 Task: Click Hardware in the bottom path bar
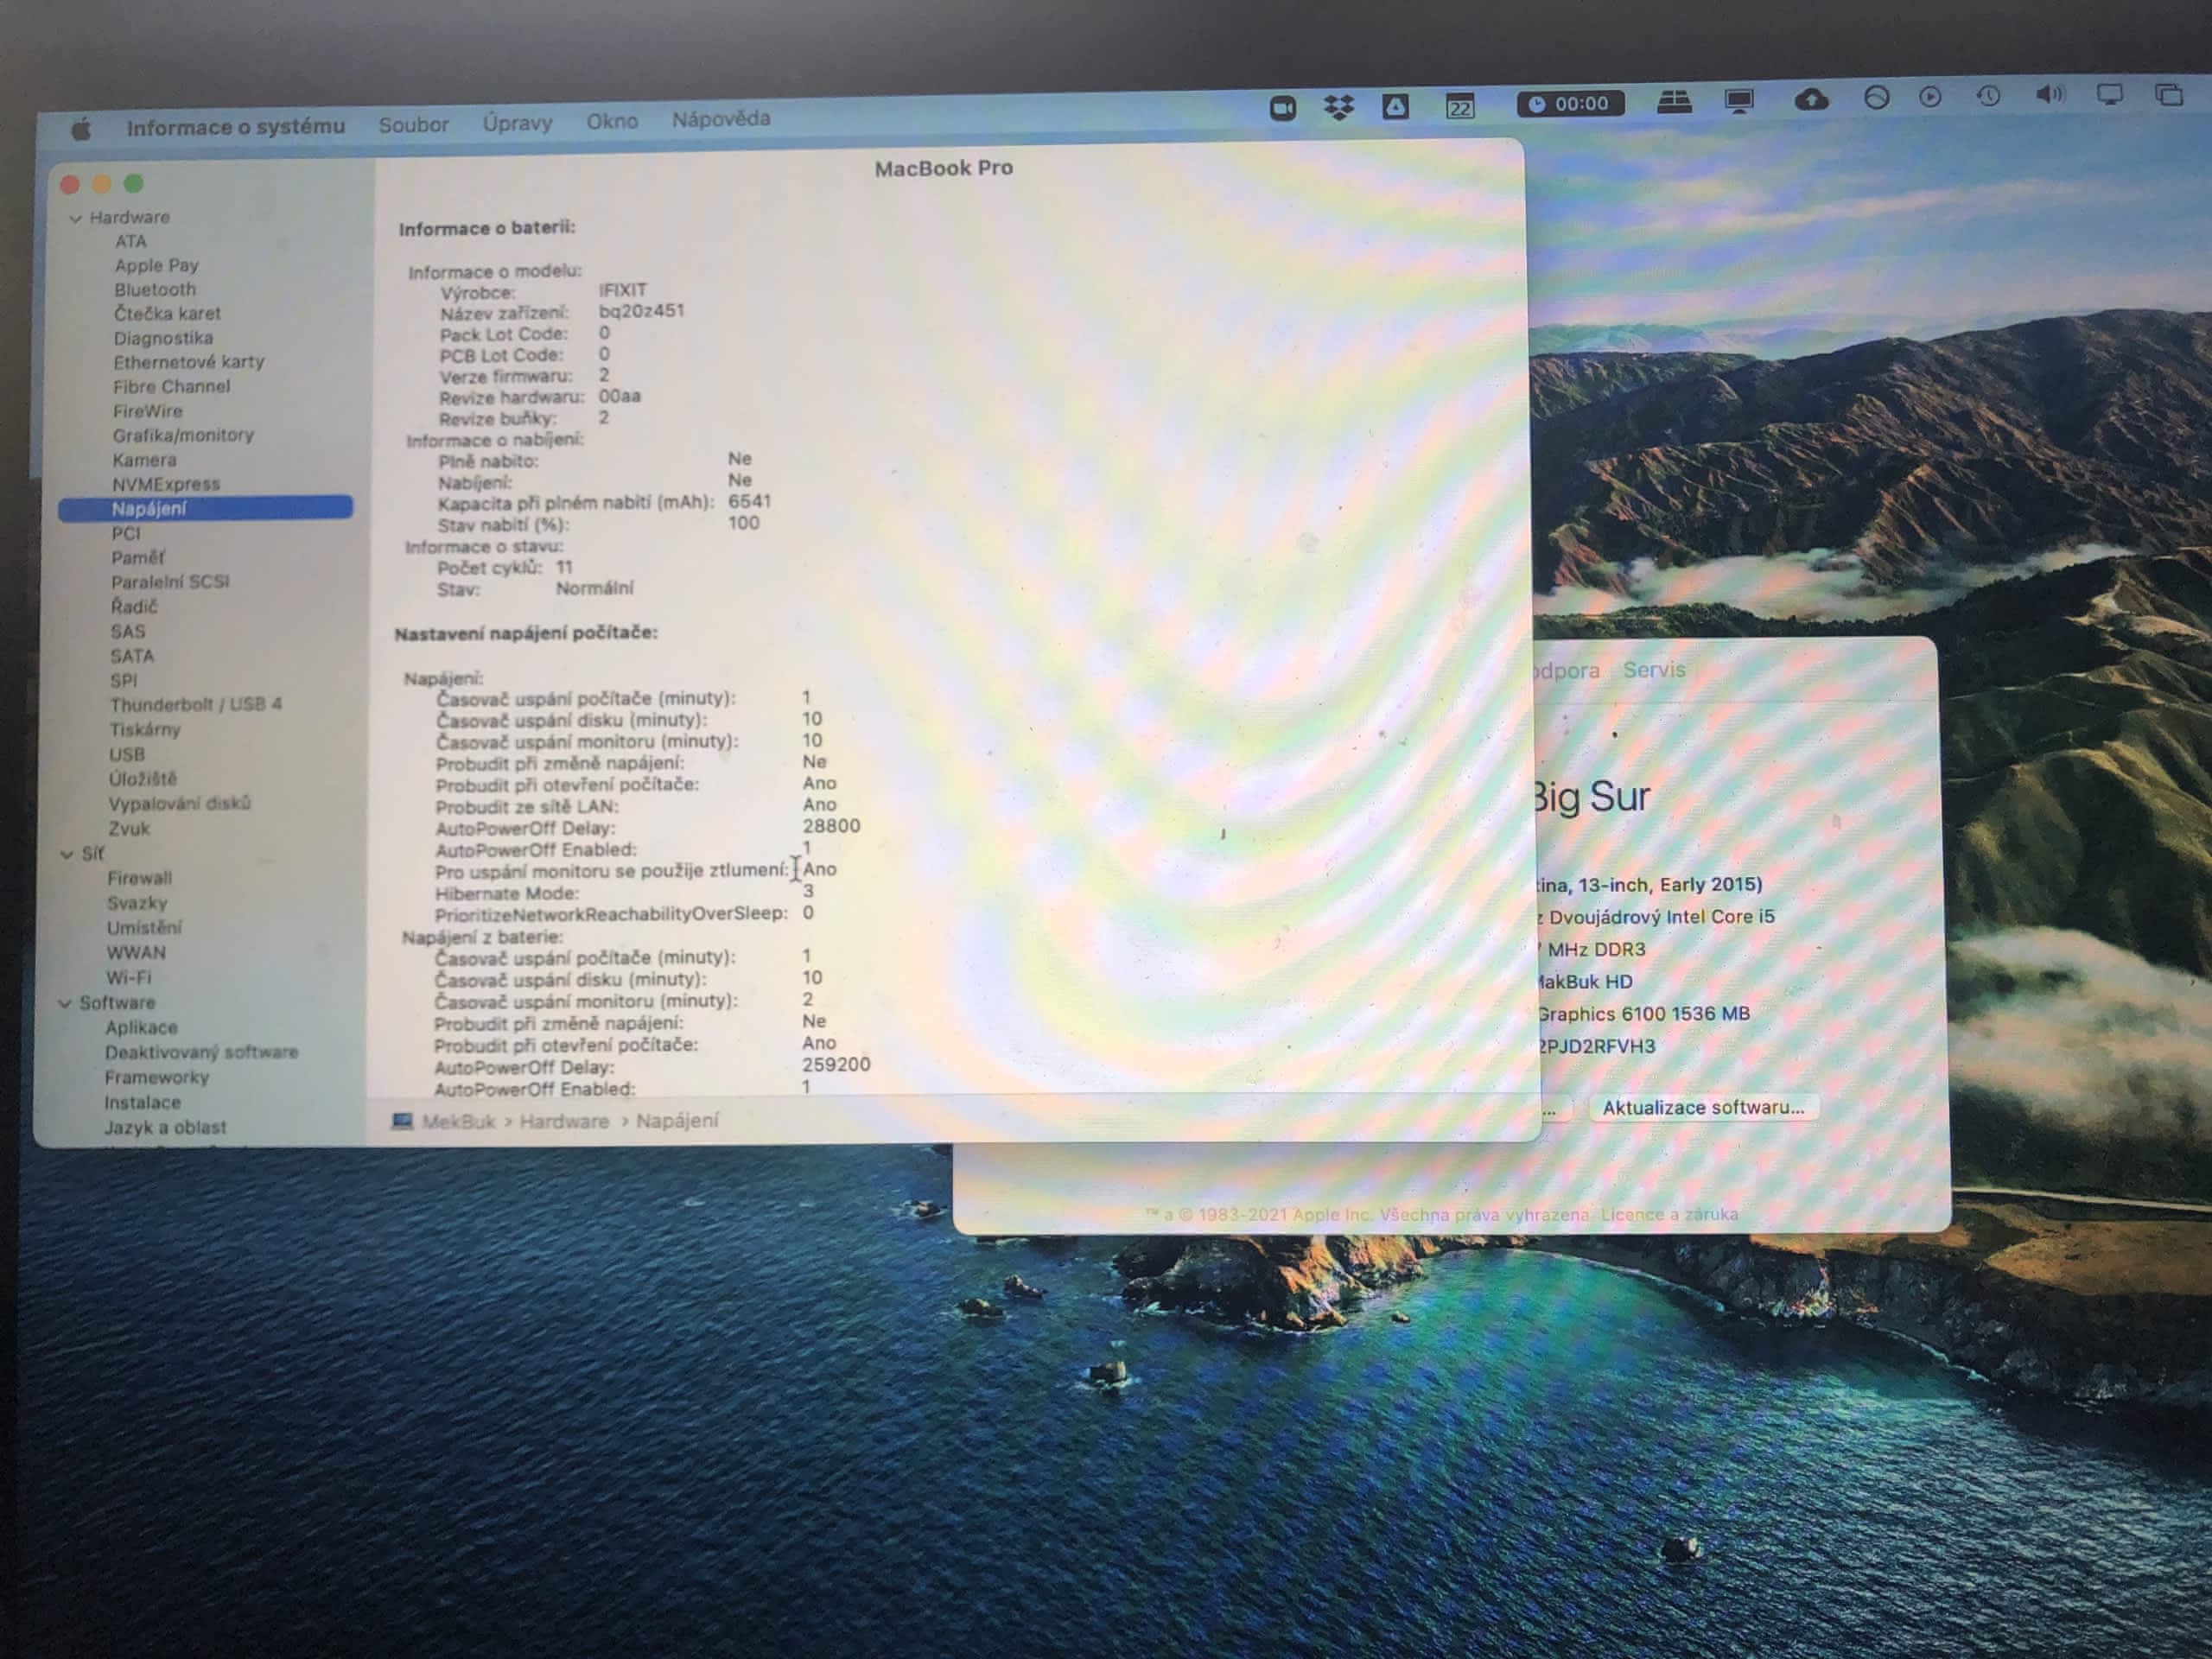563,1121
